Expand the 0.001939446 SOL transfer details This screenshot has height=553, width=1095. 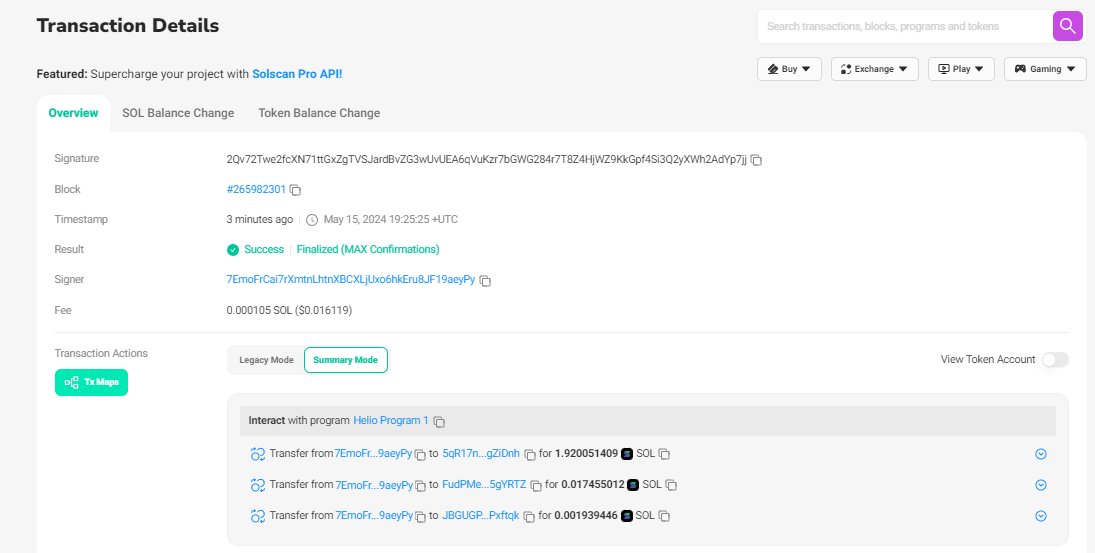(1041, 516)
